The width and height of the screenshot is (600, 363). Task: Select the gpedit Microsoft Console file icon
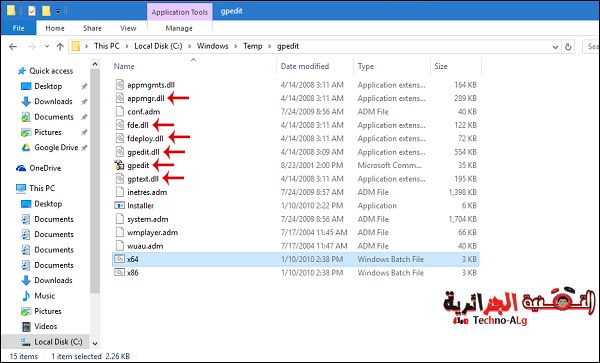(120, 165)
